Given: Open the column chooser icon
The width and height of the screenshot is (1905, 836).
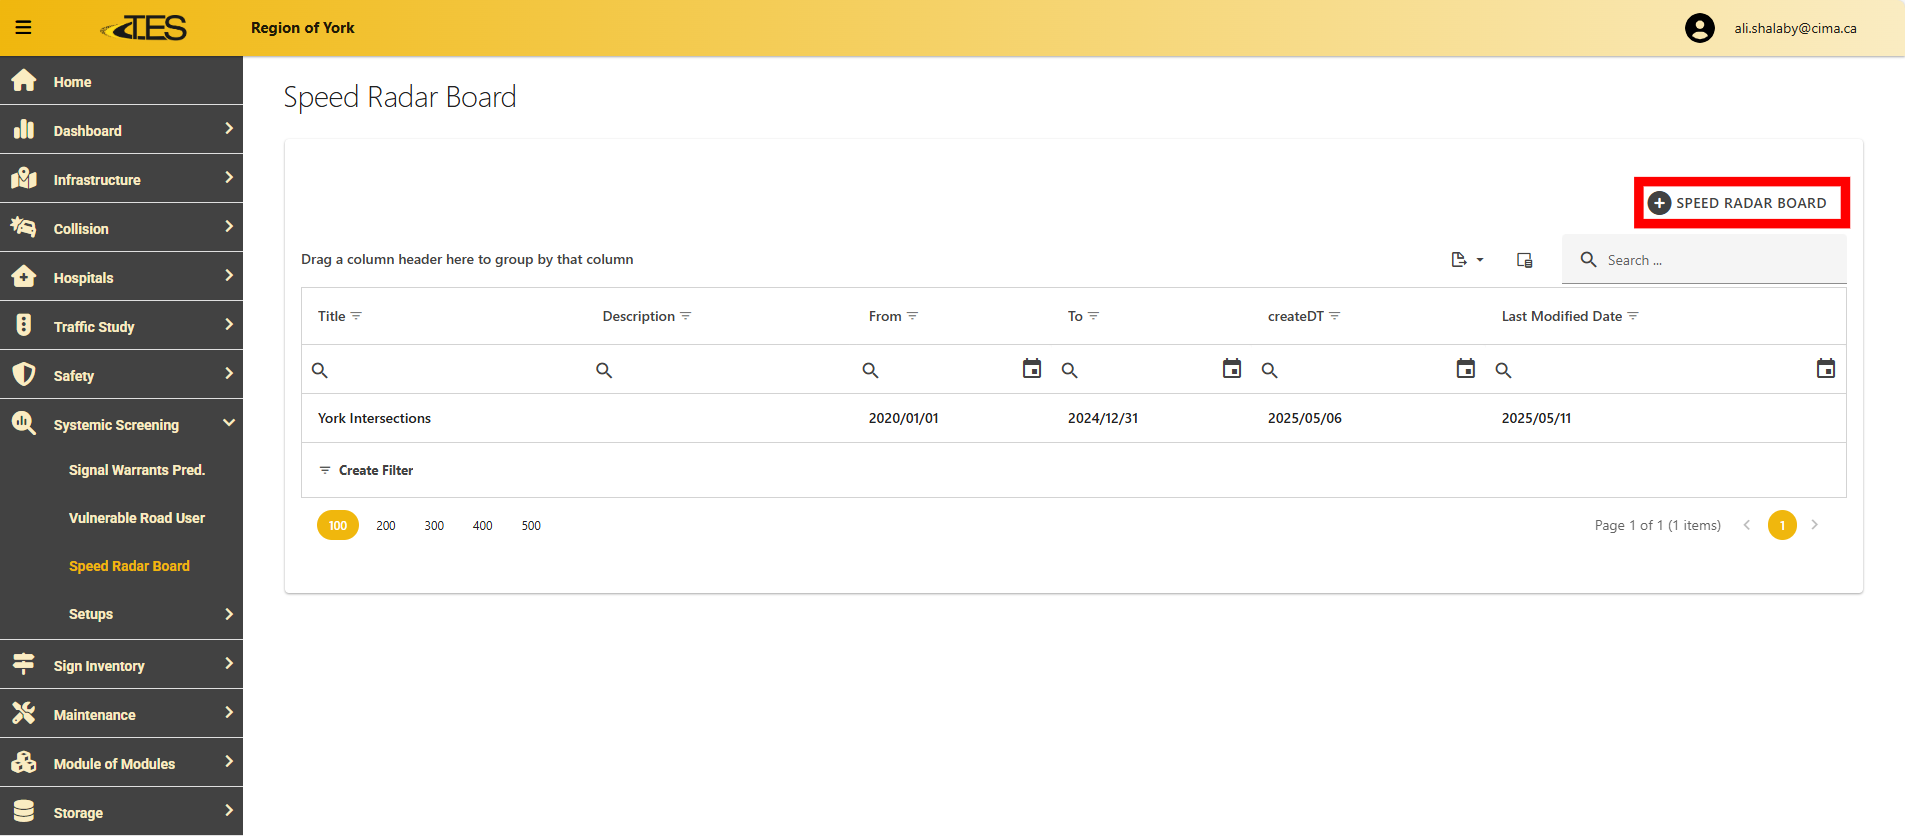Looking at the screenshot, I should pyautogui.click(x=1524, y=260).
